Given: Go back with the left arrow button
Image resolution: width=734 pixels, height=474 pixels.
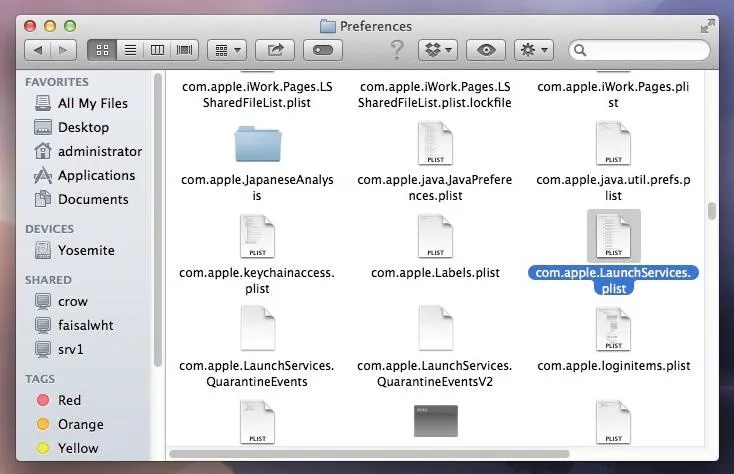Looking at the screenshot, I should tap(38, 50).
